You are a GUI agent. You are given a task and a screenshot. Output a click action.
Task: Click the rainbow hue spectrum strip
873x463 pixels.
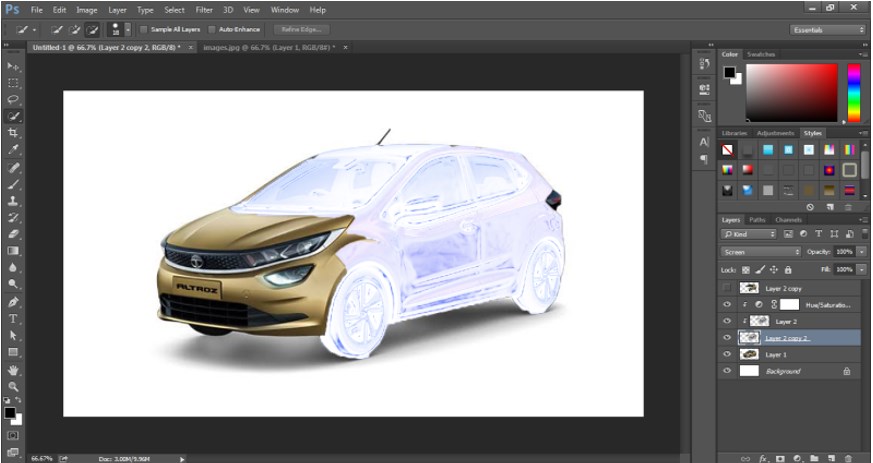[x=853, y=93]
